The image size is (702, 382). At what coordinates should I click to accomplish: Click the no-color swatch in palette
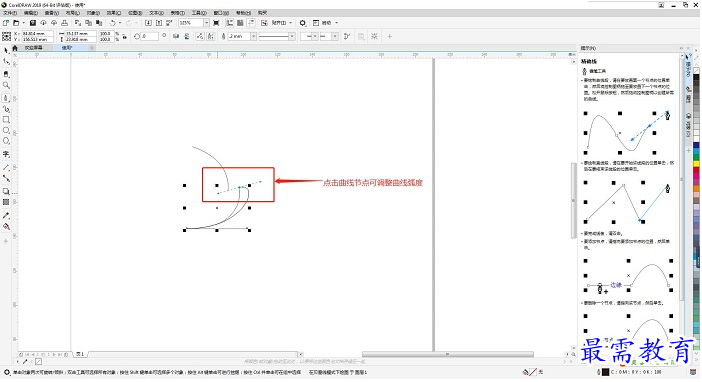pyautogui.click(x=697, y=70)
